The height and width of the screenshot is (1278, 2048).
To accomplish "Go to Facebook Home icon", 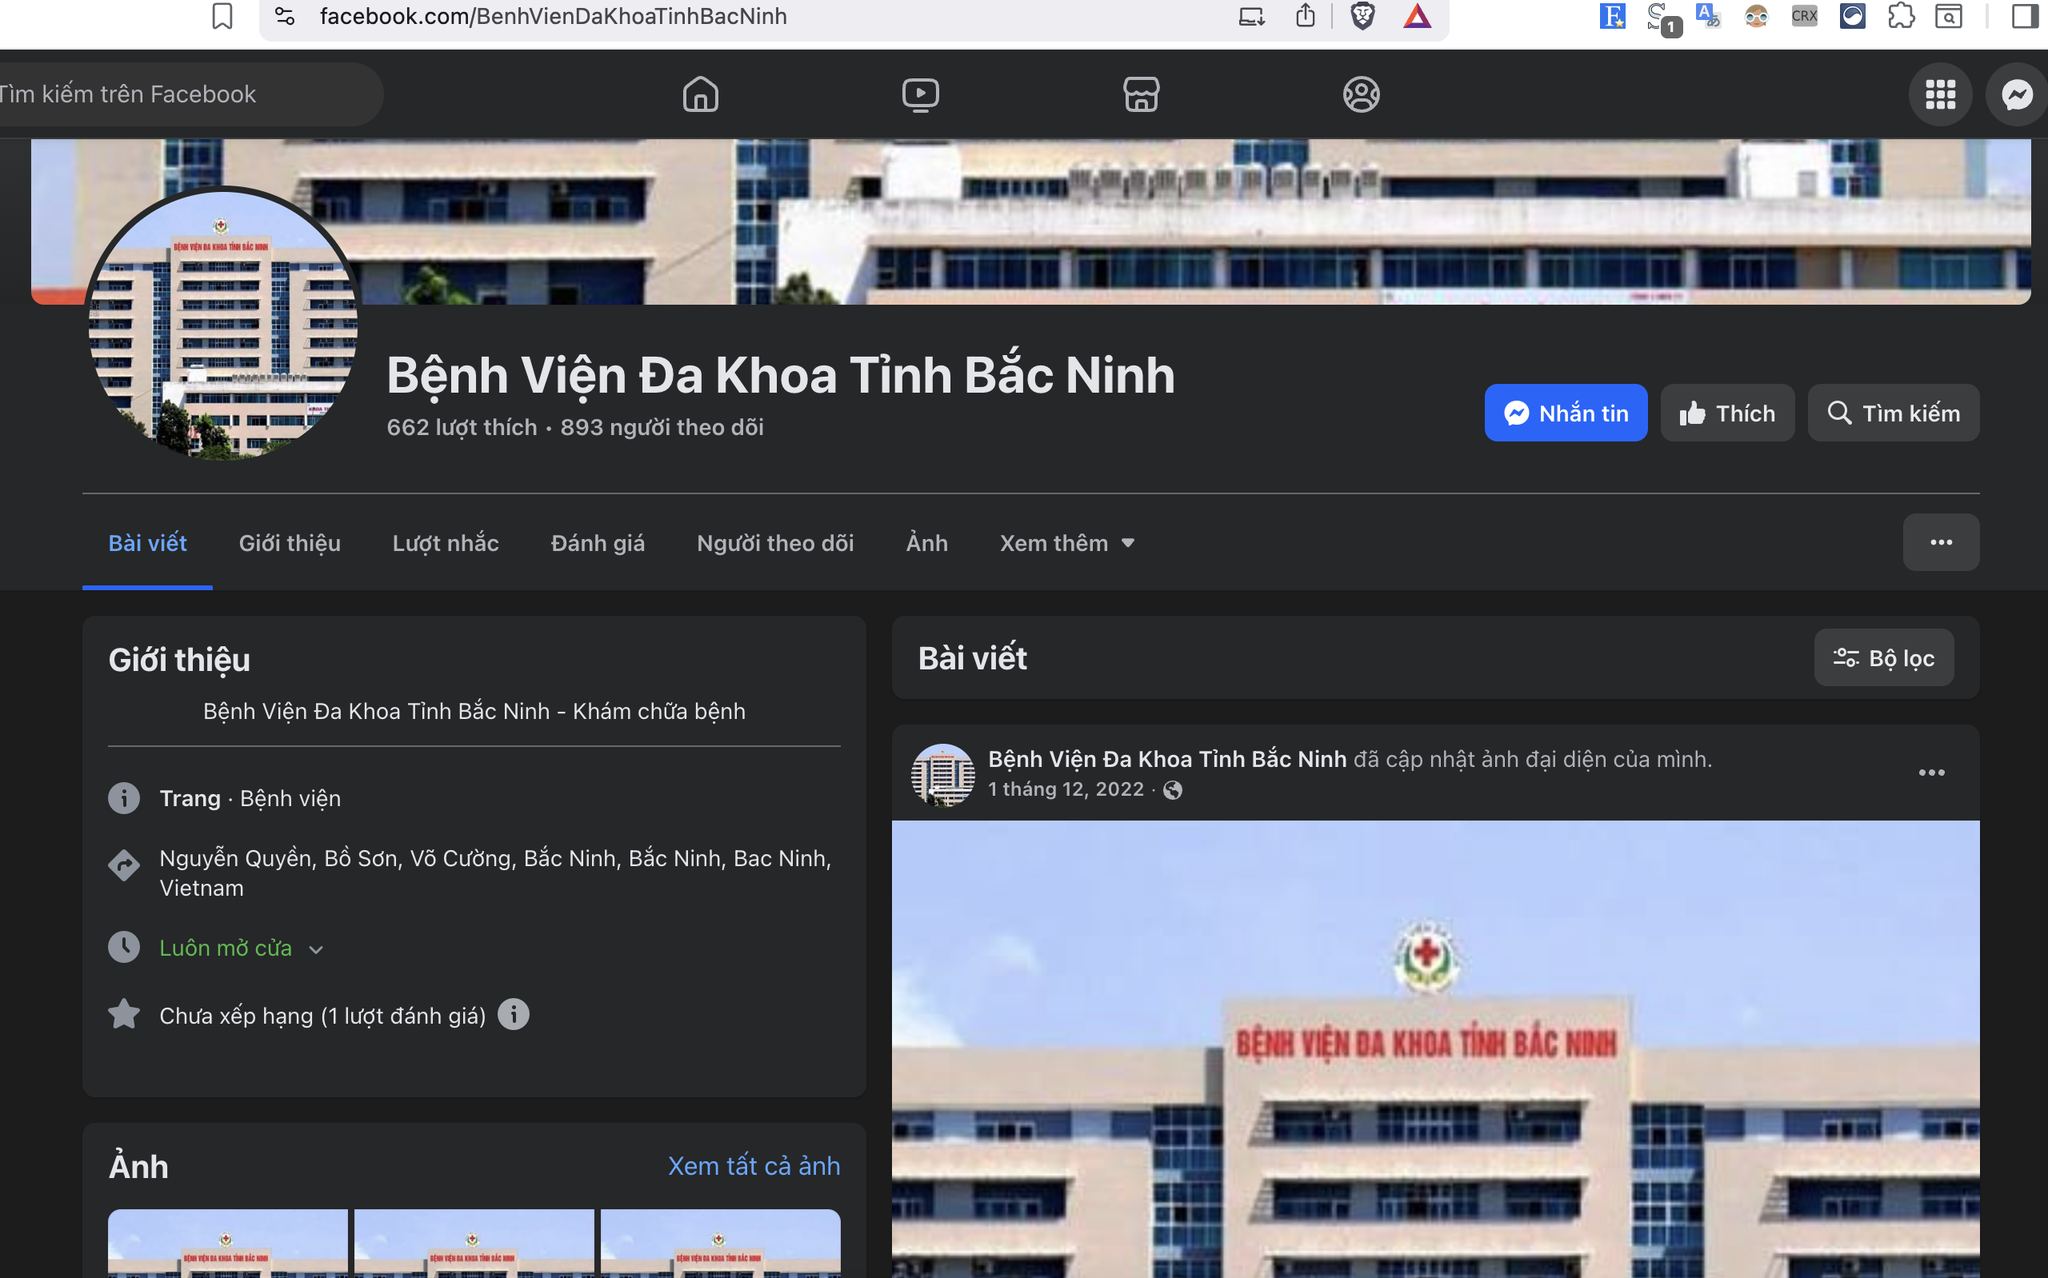I will 701,94.
